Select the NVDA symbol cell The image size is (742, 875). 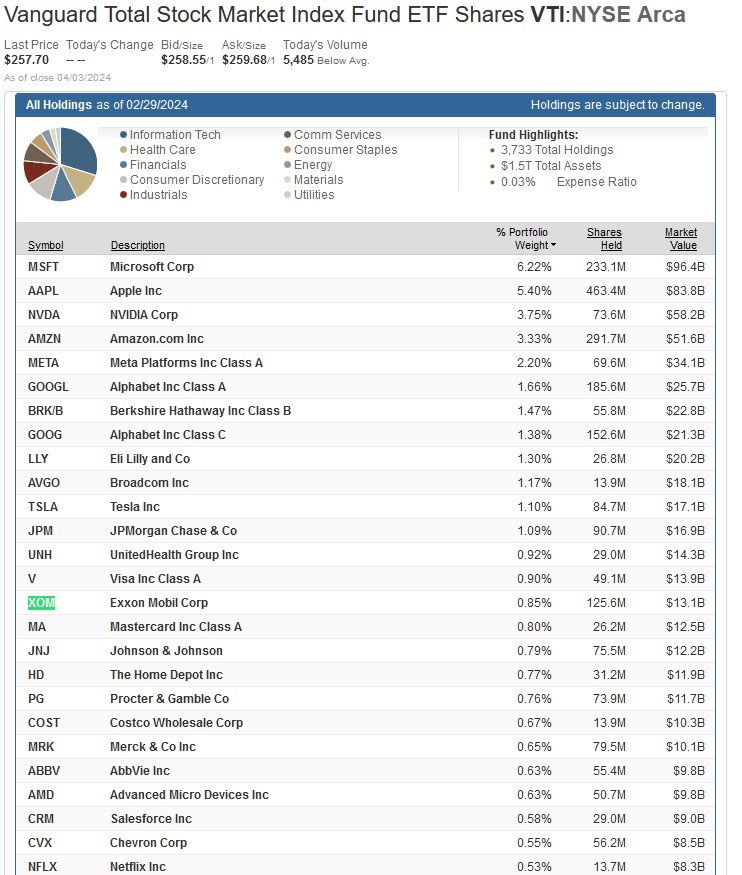click(x=44, y=315)
